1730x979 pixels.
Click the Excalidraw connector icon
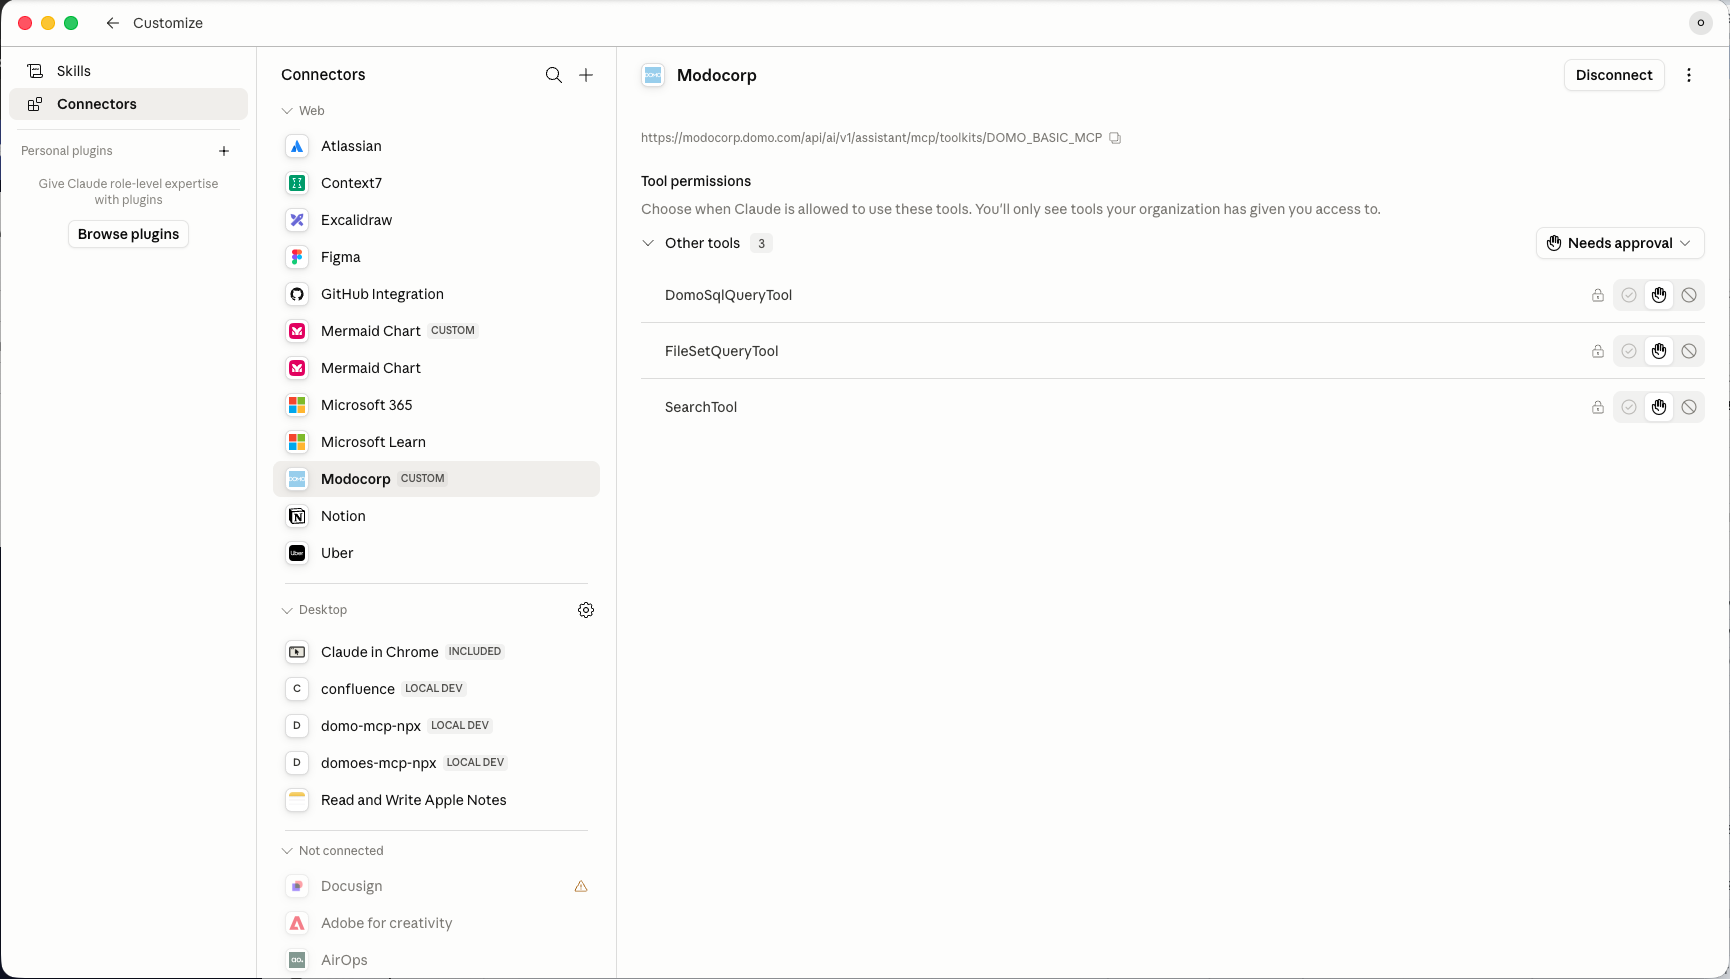click(x=297, y=220)
